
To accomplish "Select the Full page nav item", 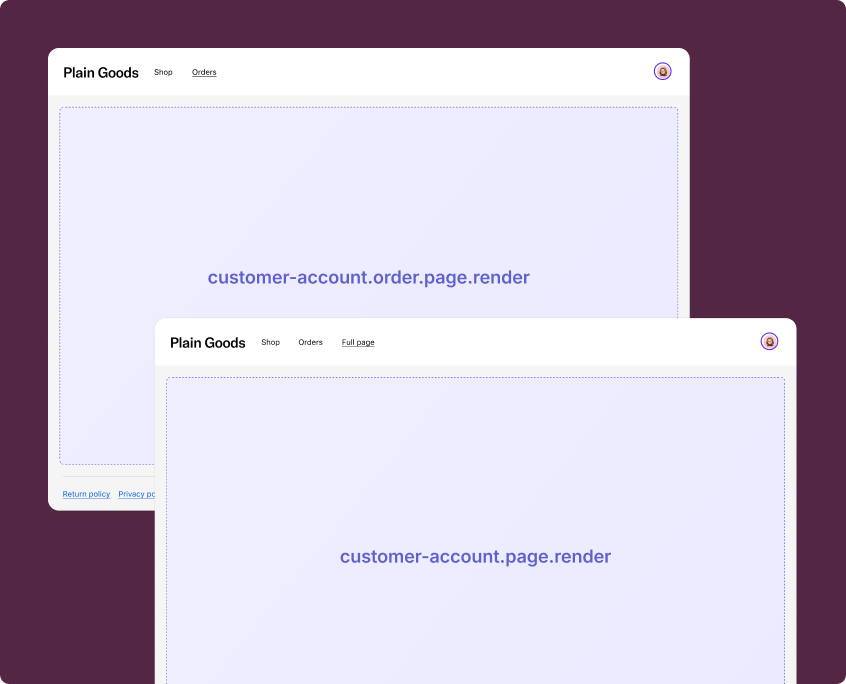I will 358,343.
